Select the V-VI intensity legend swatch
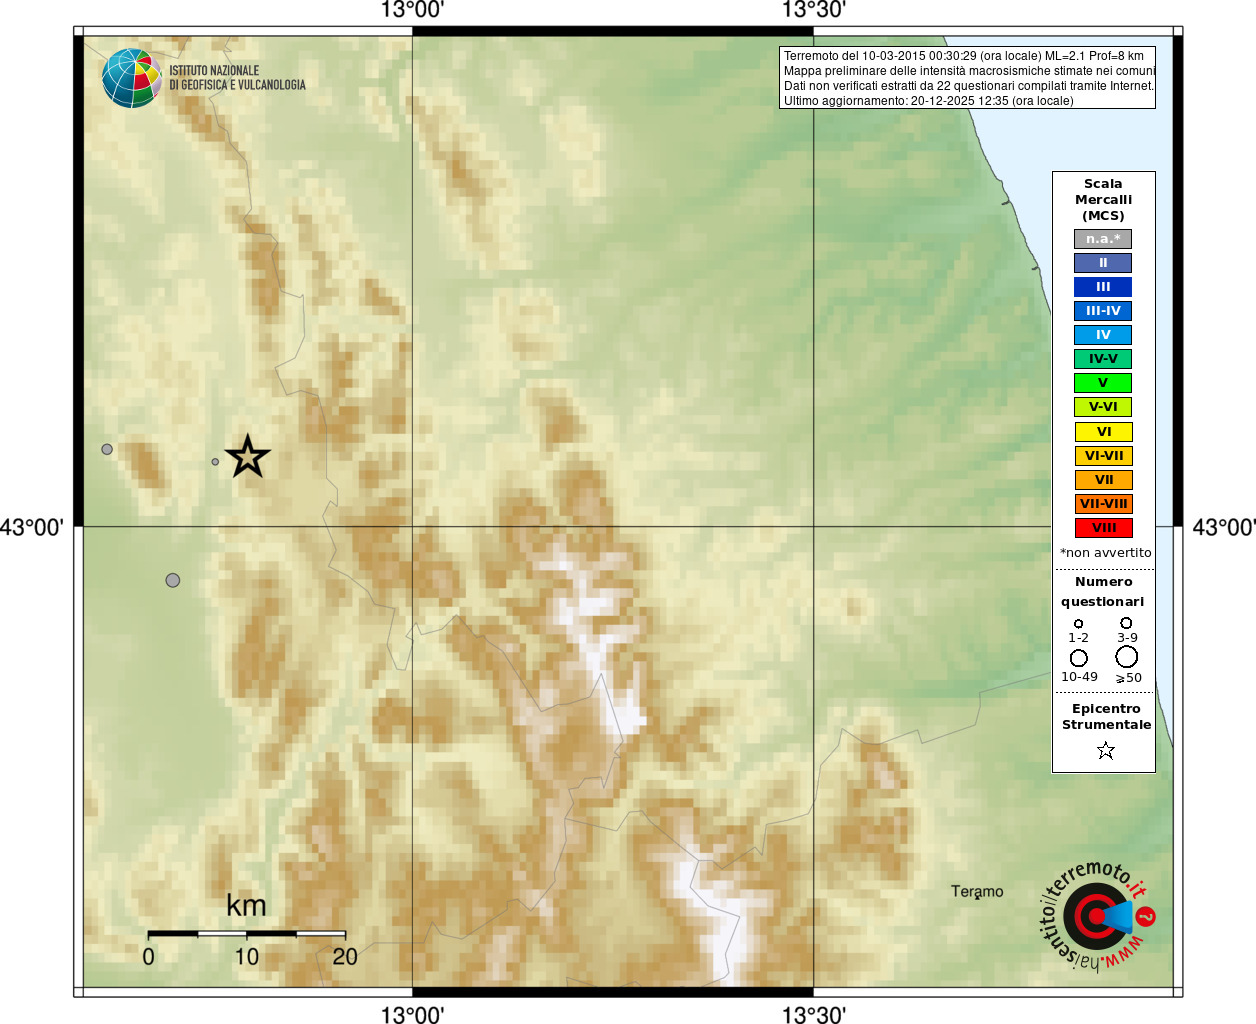The image size is (1256, 1024). (1103, 407)
